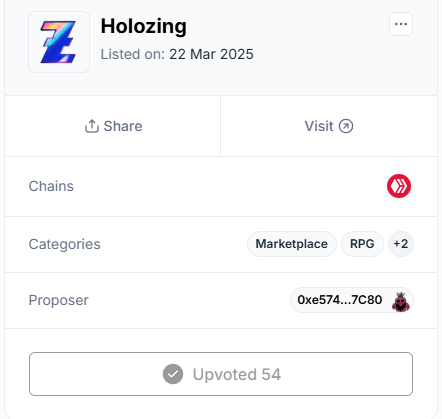This screenshot has width=442, height=419.
Task: Click the share upload icon
Action: point(92,126)
